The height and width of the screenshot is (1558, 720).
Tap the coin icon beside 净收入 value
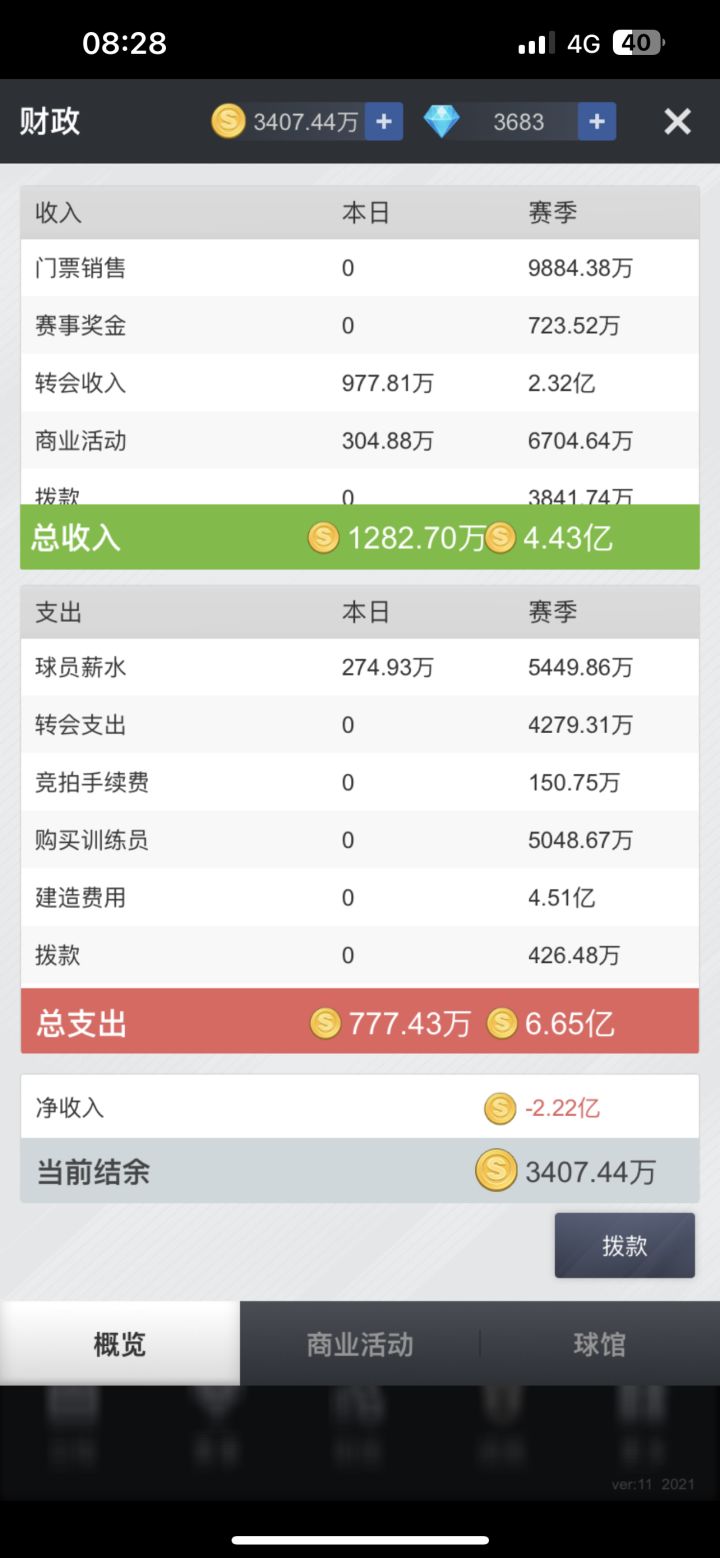[500, 1108]
